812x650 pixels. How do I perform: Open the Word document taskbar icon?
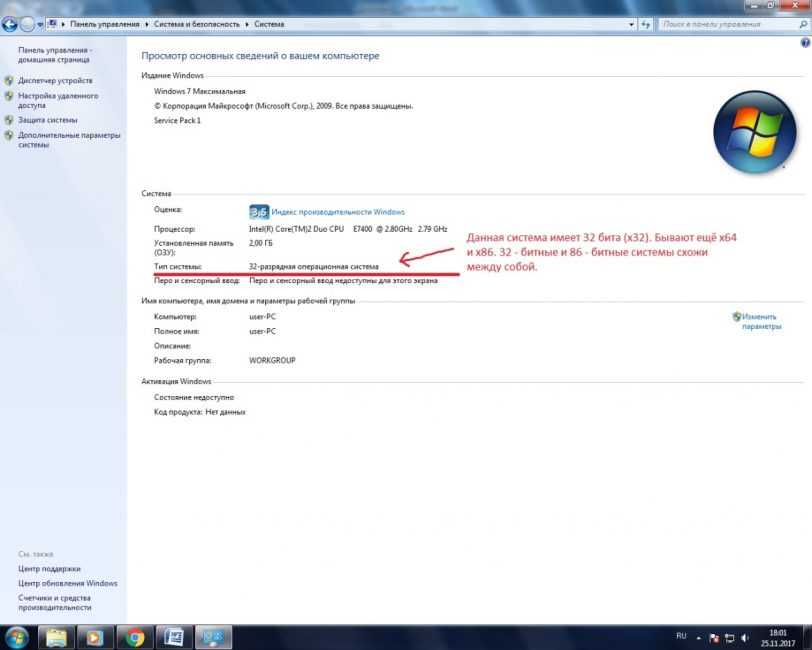(172, 636)
